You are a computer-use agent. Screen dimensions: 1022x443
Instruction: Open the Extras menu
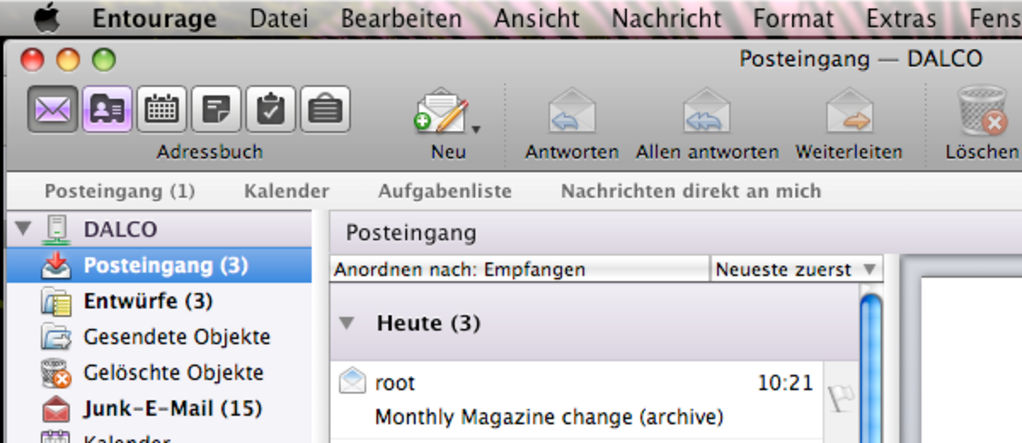[x=901, y=18]
